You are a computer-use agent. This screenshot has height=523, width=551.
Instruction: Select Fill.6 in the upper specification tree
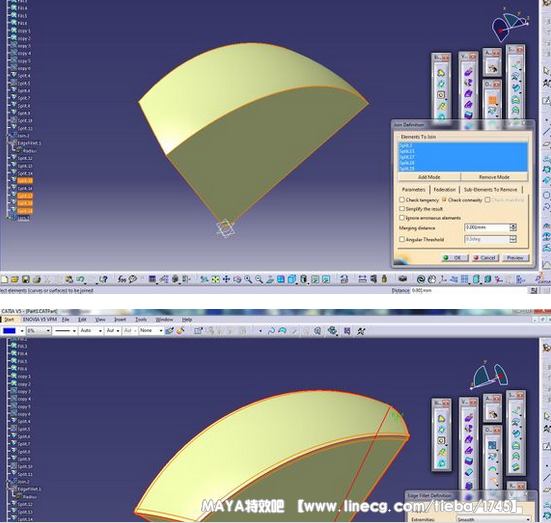point(22,23)
